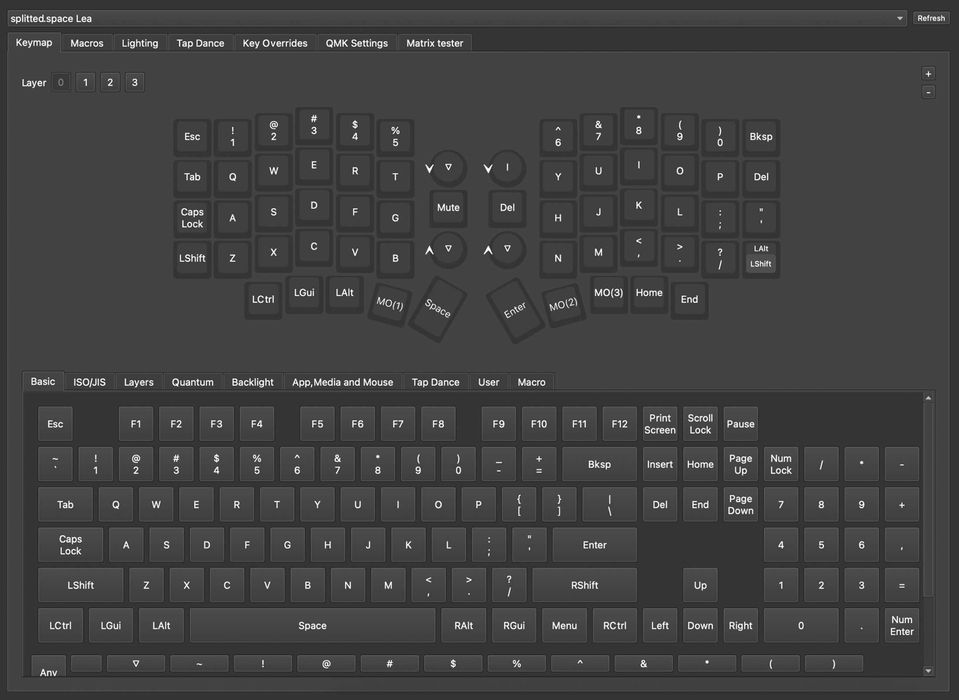Select the rotated Enter thumb key
The image size is (959, 700).
click(515, 310)
